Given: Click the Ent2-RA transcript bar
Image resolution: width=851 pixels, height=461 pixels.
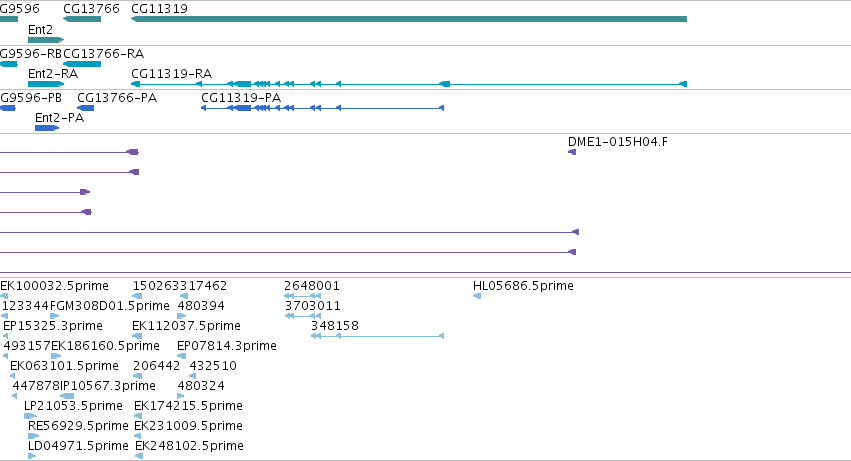Looking at the screenshot, I should tap(46, 84).
